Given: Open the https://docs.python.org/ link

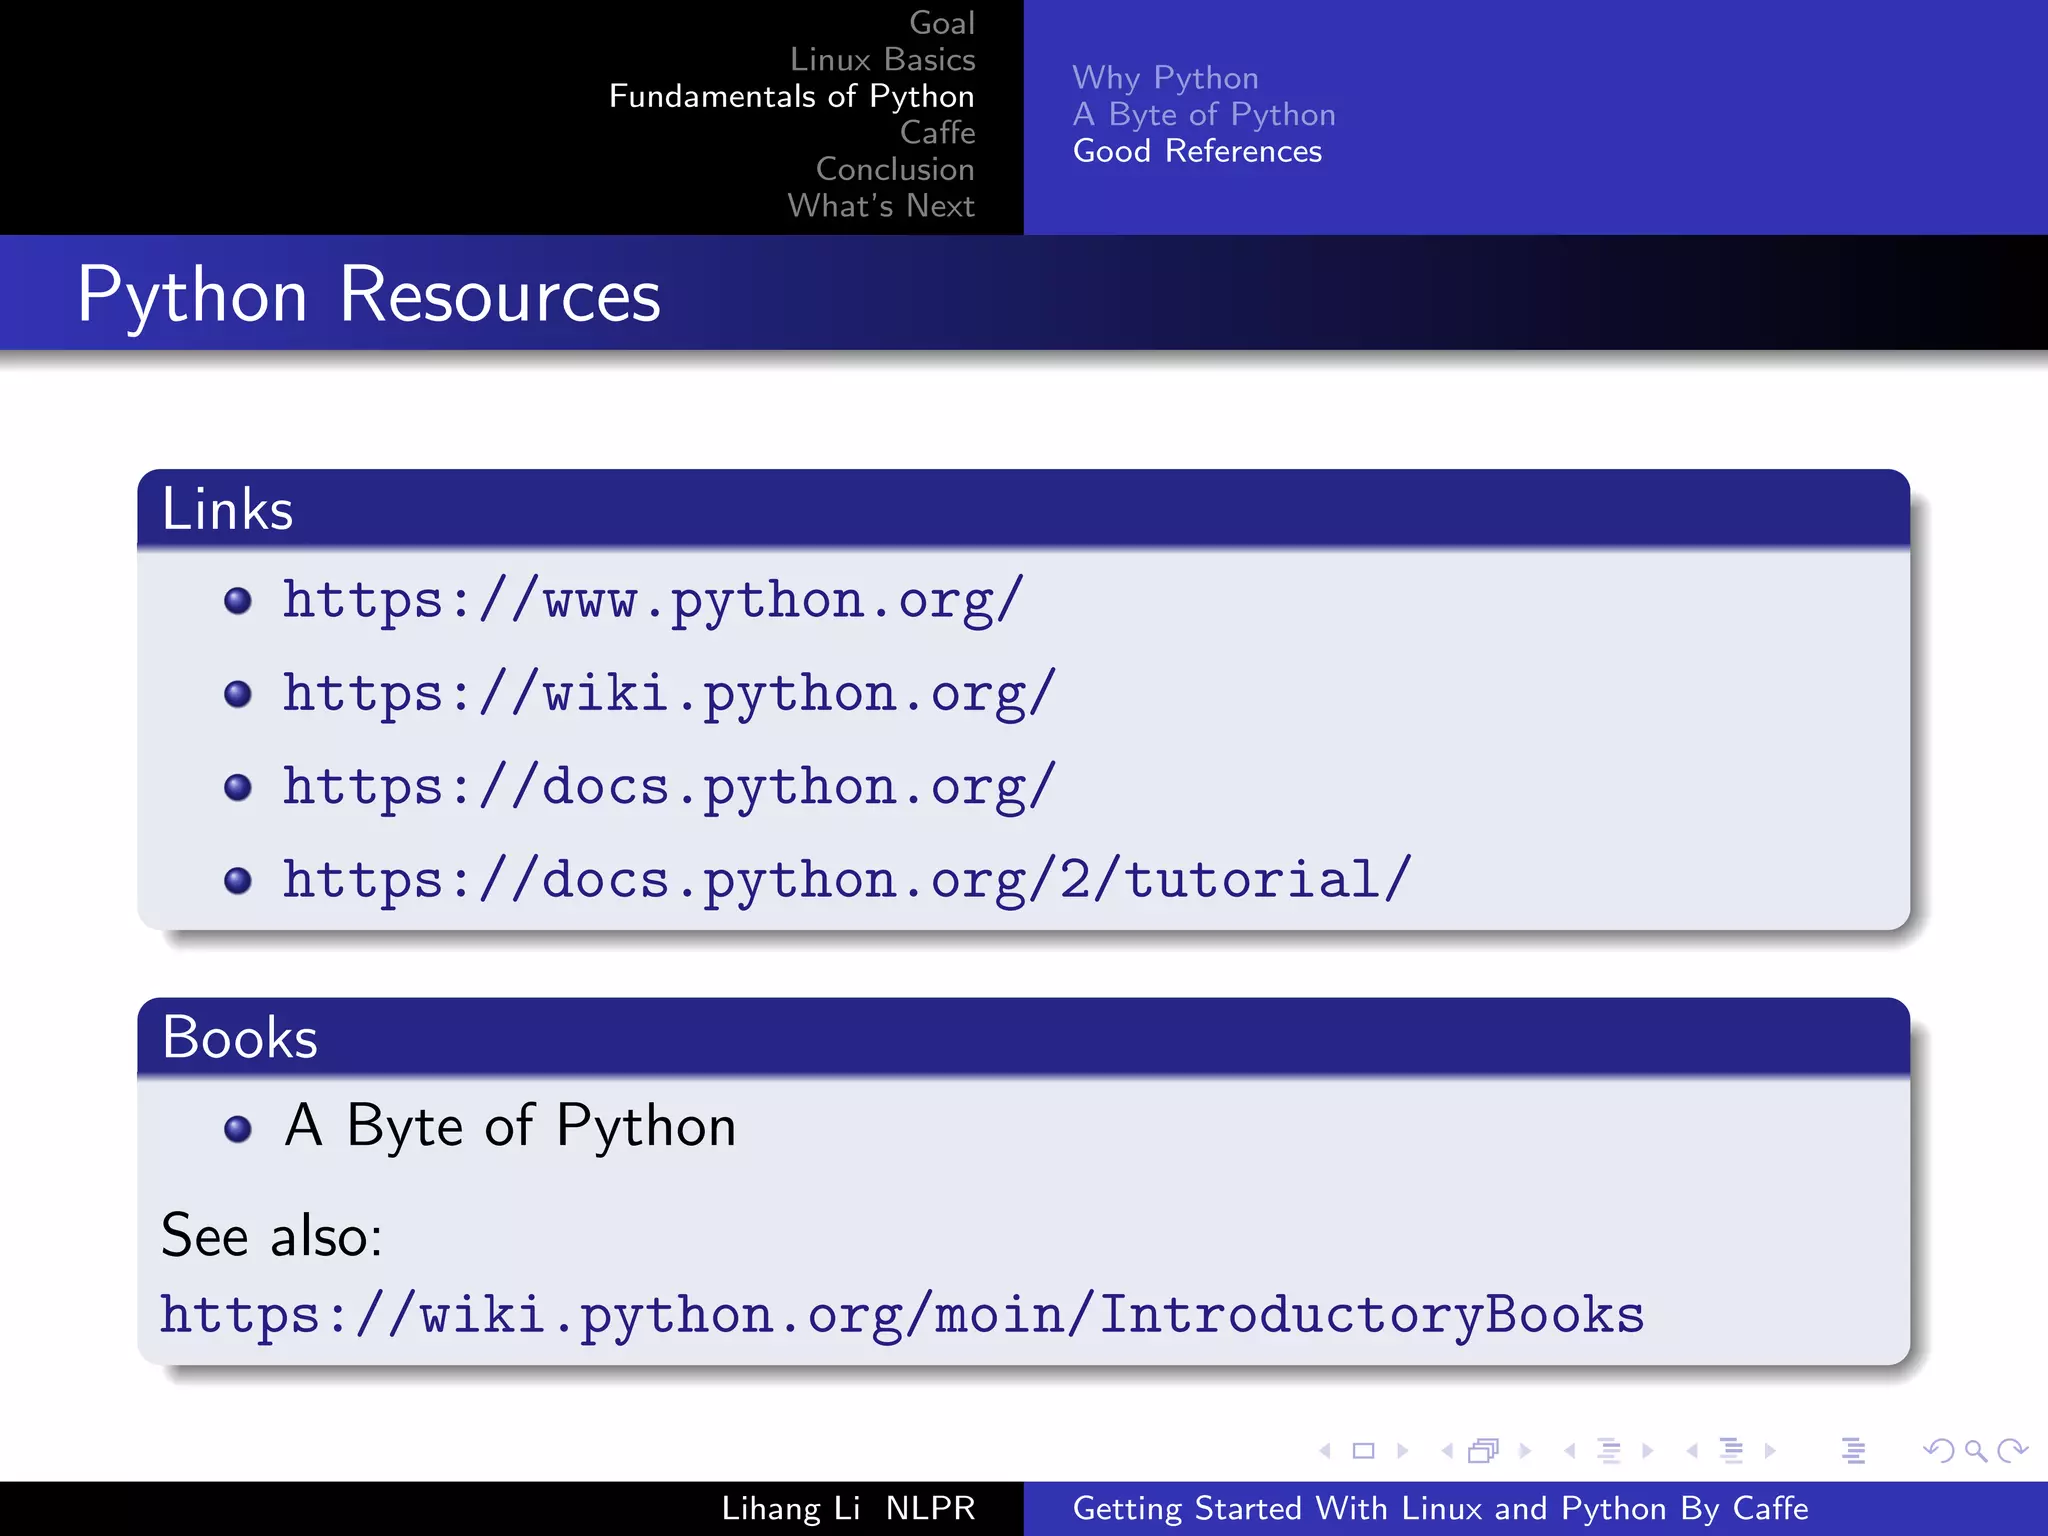Looking at the screenshot, I should pyautogui.click(x=669, y=787).
